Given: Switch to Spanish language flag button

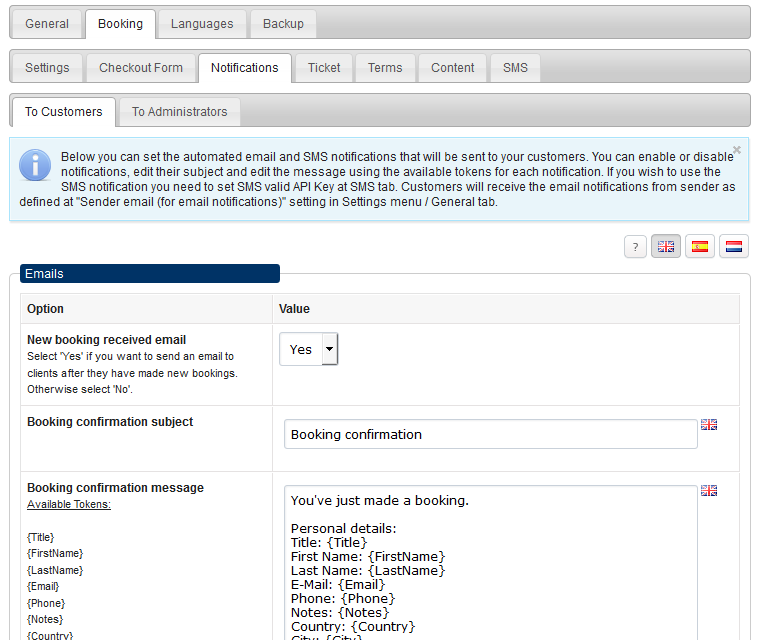Looking at the screenshot, I should (x=700, y=247).
